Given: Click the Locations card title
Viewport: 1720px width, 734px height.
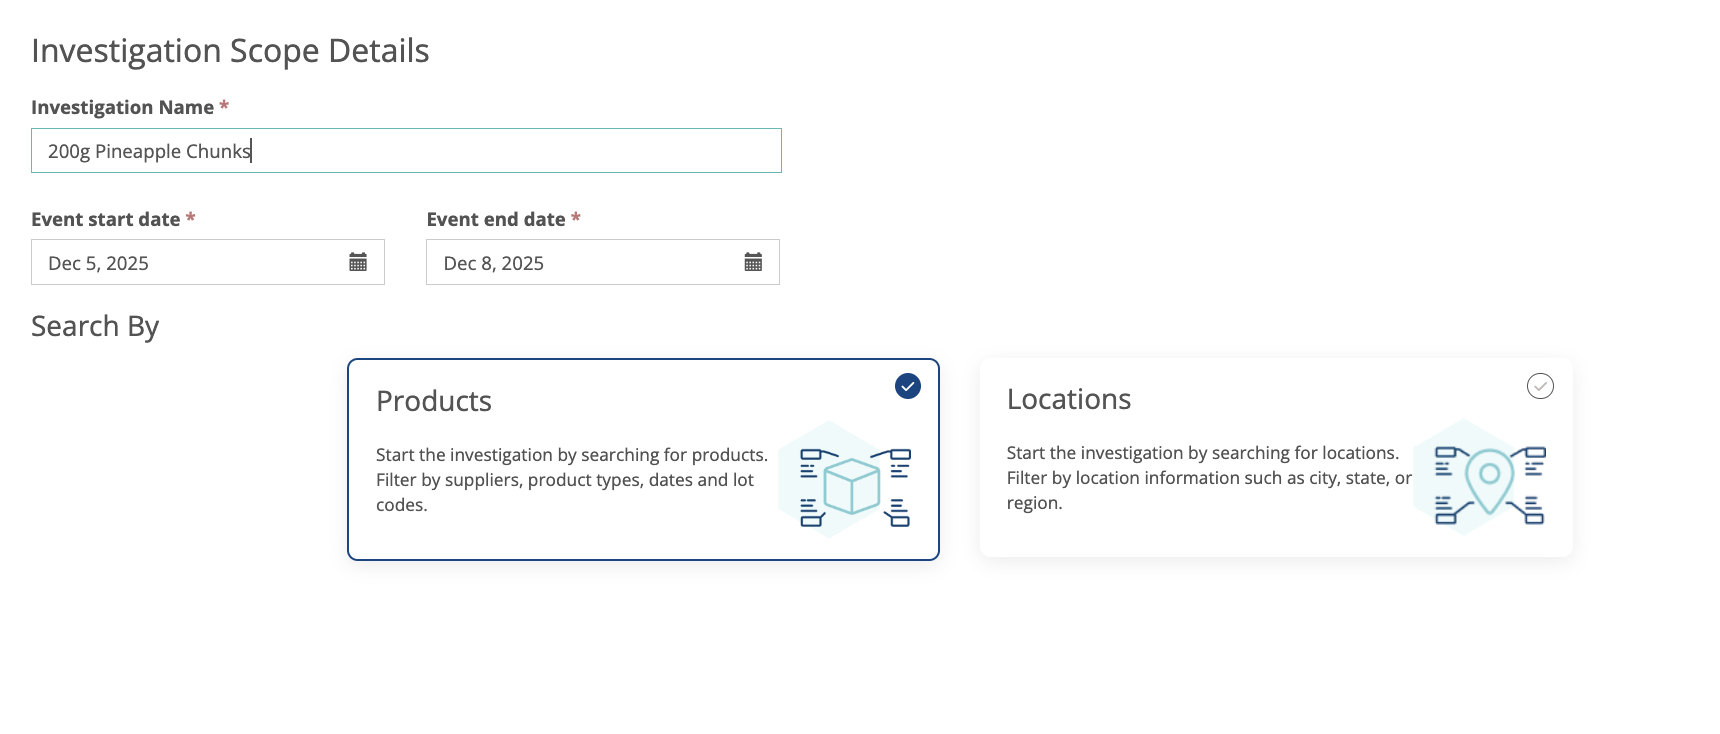Looking at the screenshot, I should [x=1068, y=399].
